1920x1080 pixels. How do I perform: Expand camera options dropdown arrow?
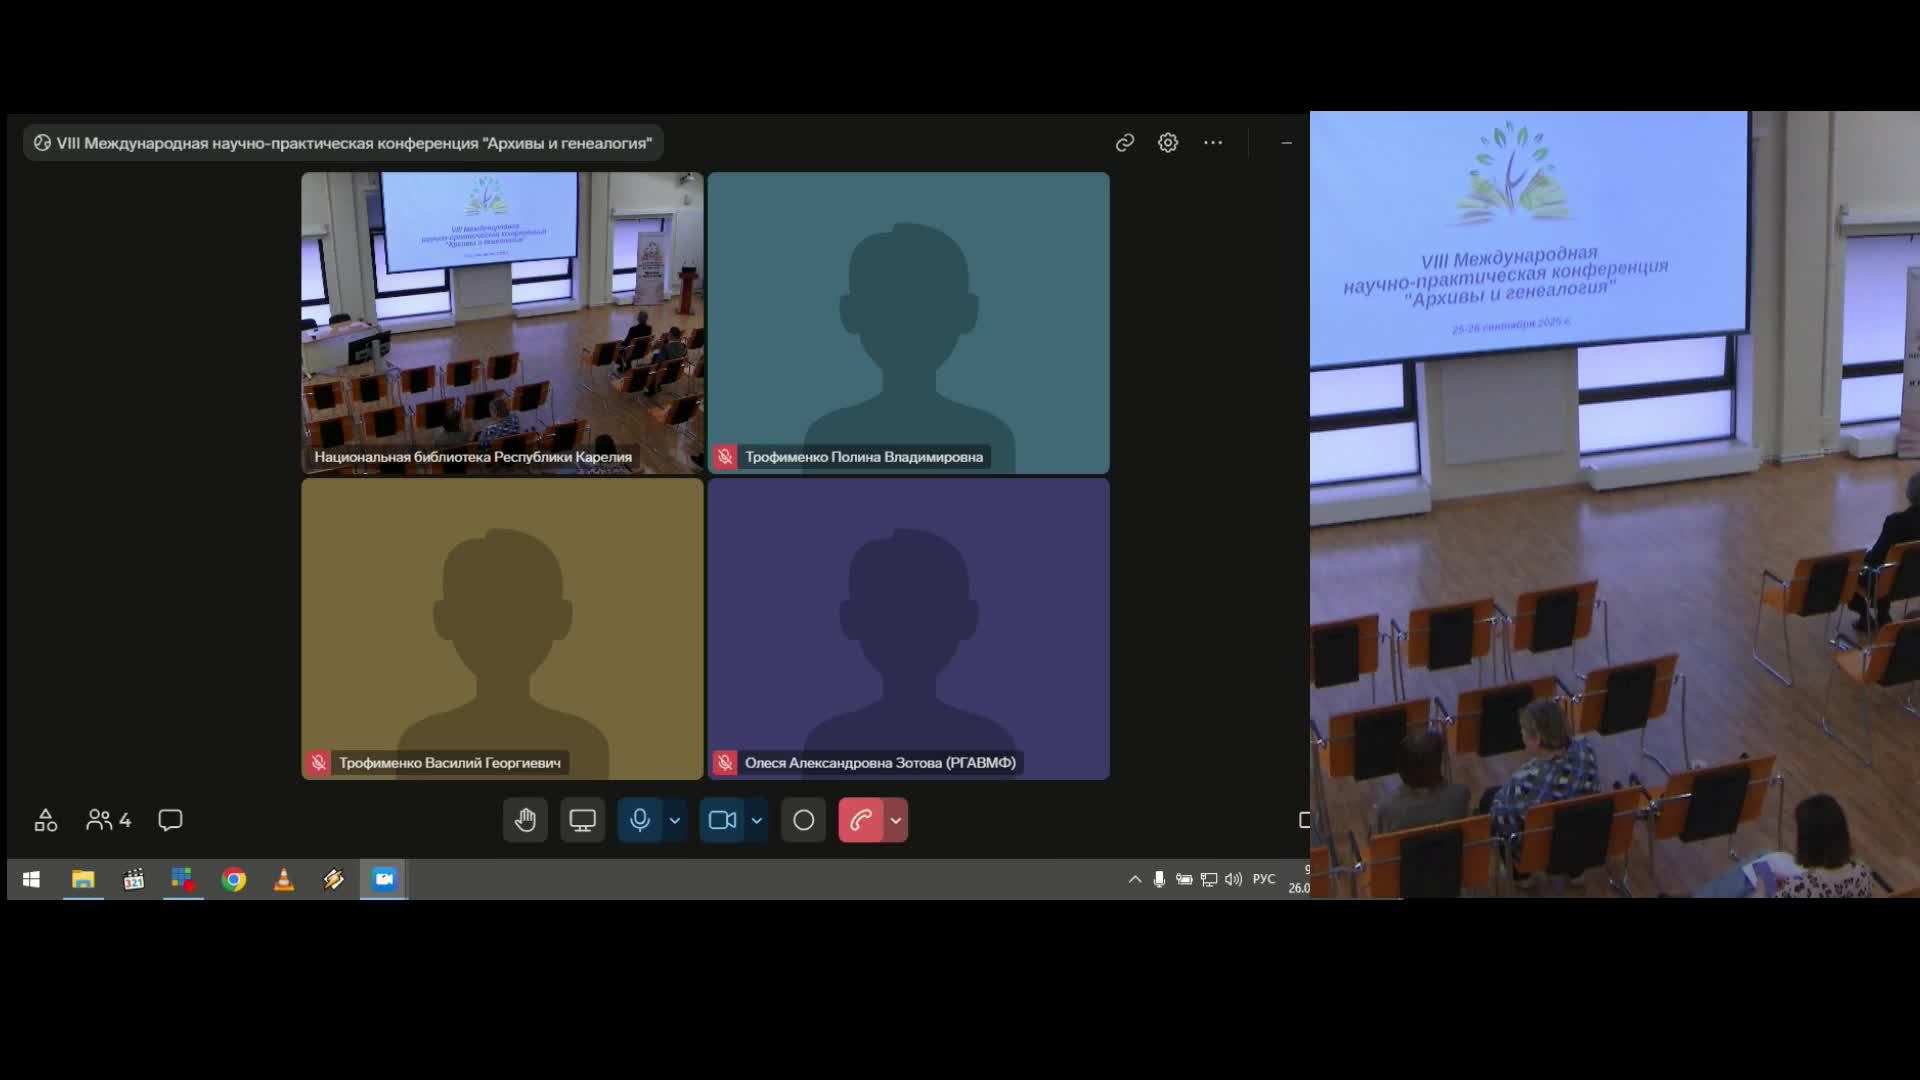click(x=757, y=821)
